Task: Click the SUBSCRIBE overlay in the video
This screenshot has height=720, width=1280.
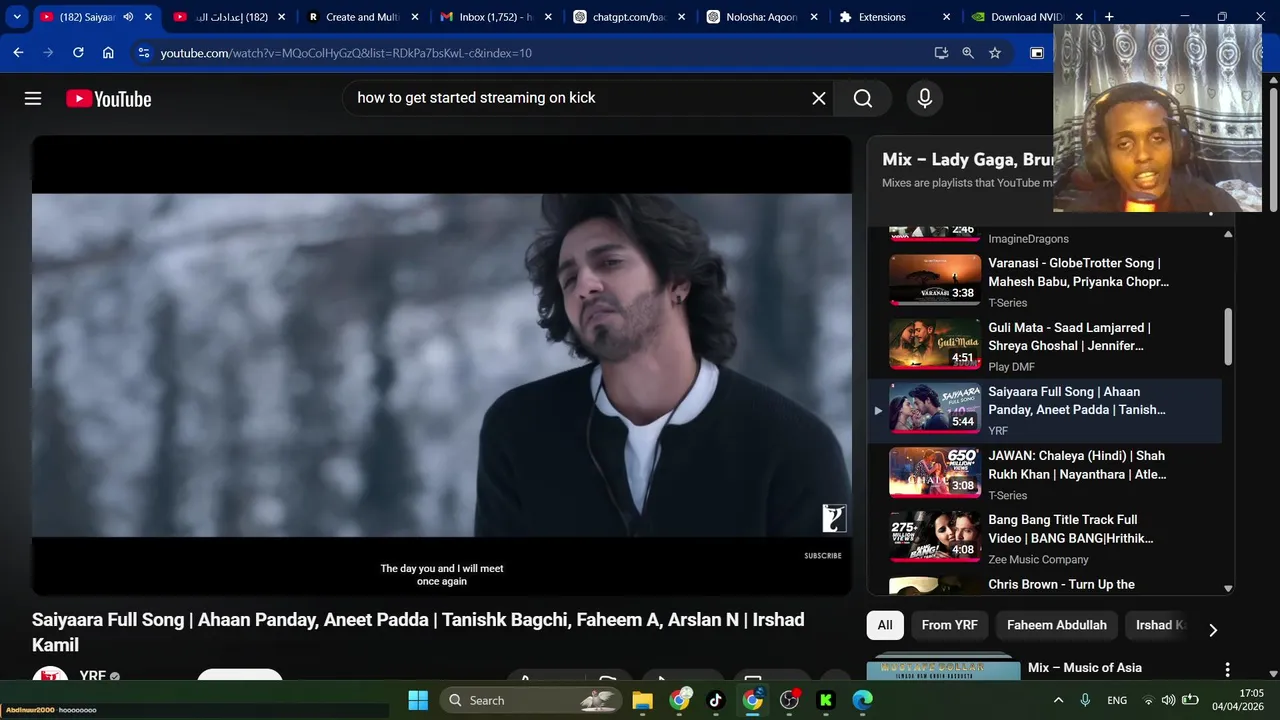Action: pyautogui.click(x=823, y=556)
